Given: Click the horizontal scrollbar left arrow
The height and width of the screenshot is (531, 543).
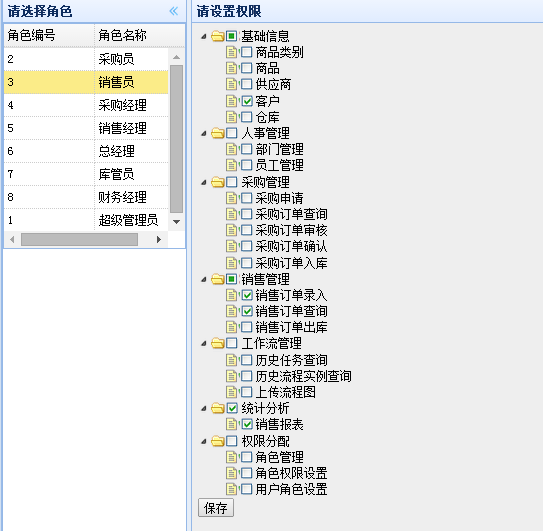Looking at the screenshot, I should pyautogui.click(x=12, y=239).
